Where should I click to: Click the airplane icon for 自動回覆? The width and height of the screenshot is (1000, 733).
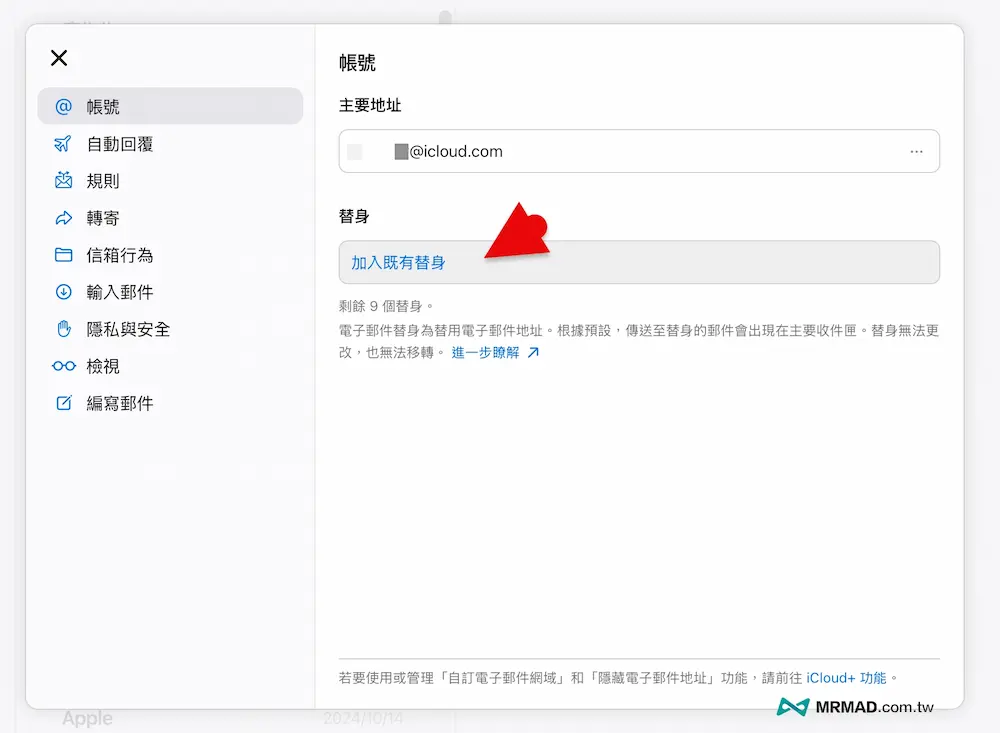coord(63,144)
